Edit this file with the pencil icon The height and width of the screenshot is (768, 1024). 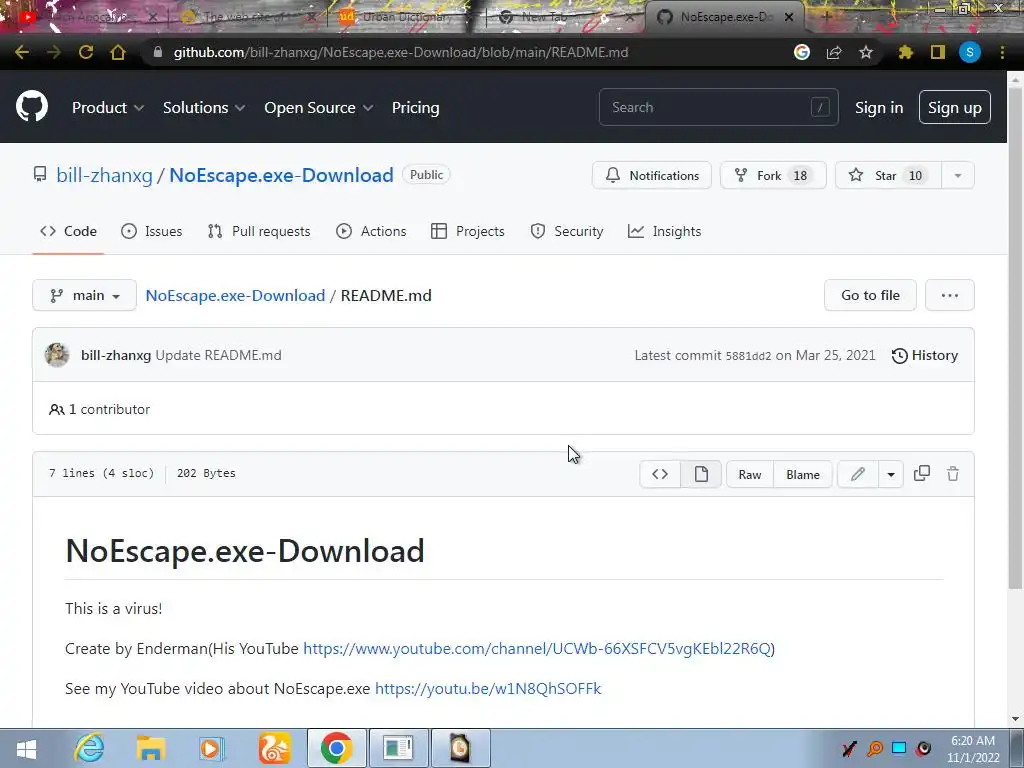click(857, 474)
